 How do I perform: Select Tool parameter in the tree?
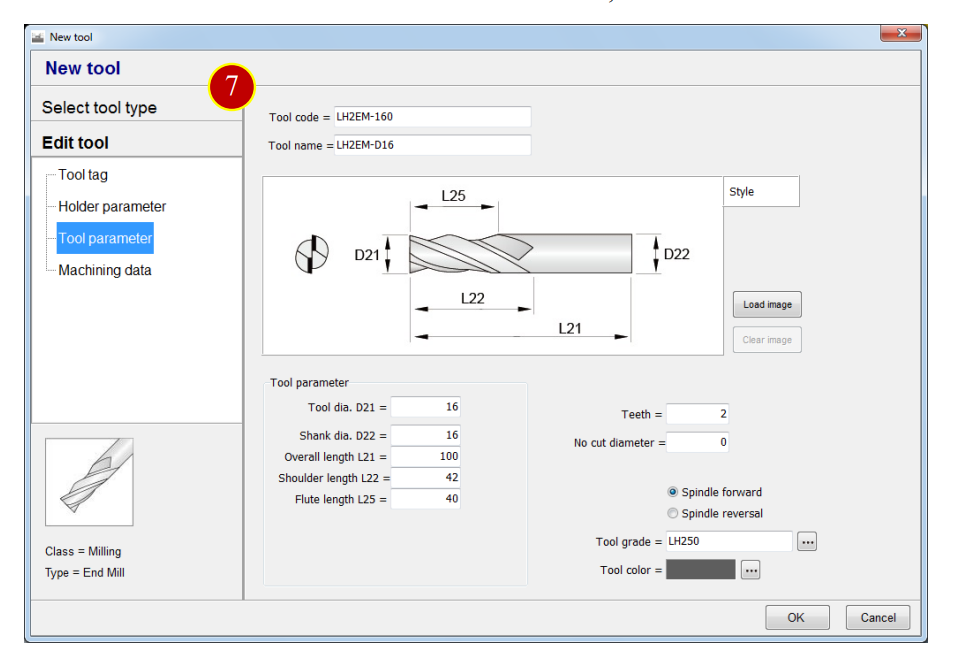point(105,238)
